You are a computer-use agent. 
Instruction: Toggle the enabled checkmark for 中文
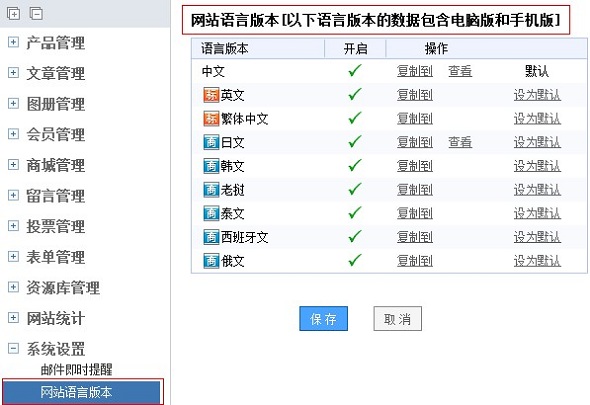click(354, 70)
